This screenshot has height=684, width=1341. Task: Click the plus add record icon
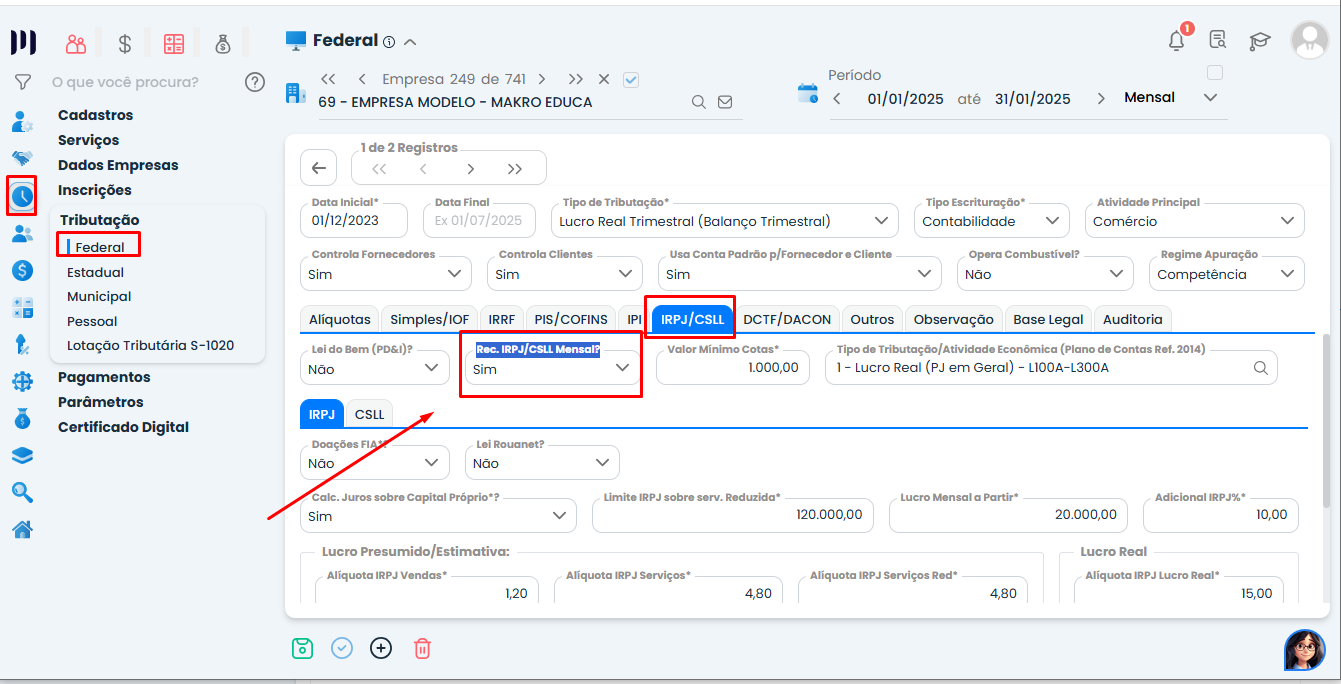tap(381, 648)
